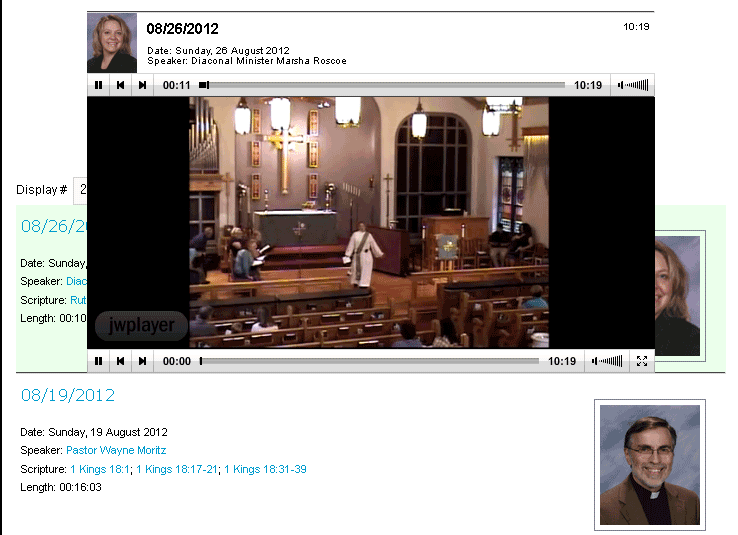This screenshot has width=738, height=535.
Task: Click the 00:00 elapsed time in the bottom bar
Action: [x=176, y=361]
